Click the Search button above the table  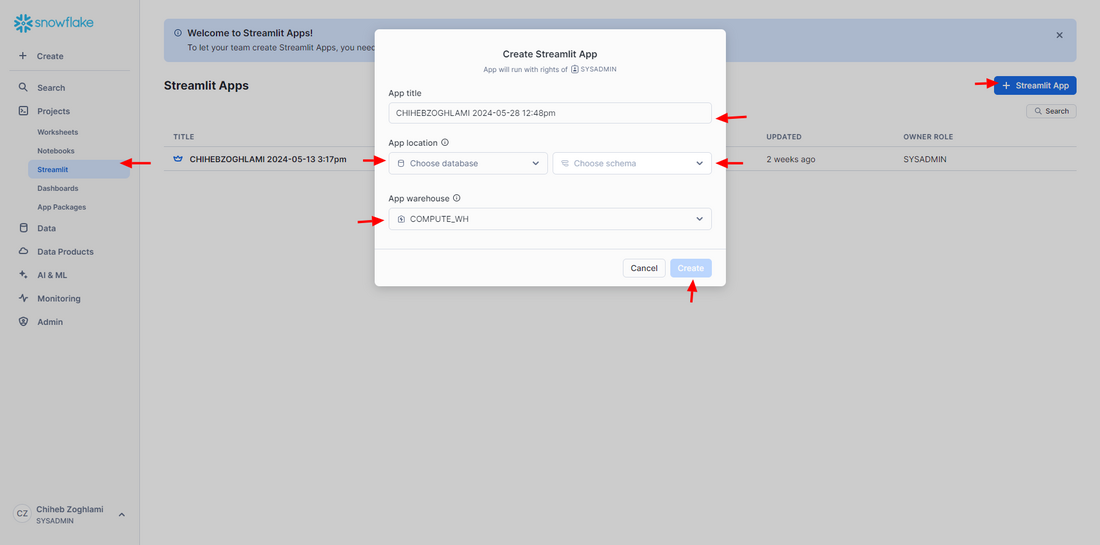(x=1051, y=111)
